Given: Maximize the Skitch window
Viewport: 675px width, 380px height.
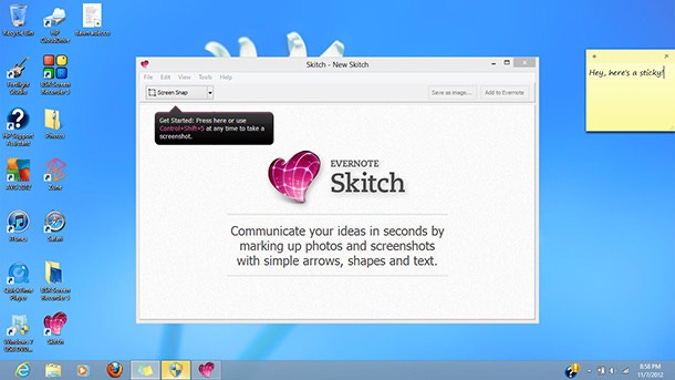Looking at the screenshot, I should 507,63.
